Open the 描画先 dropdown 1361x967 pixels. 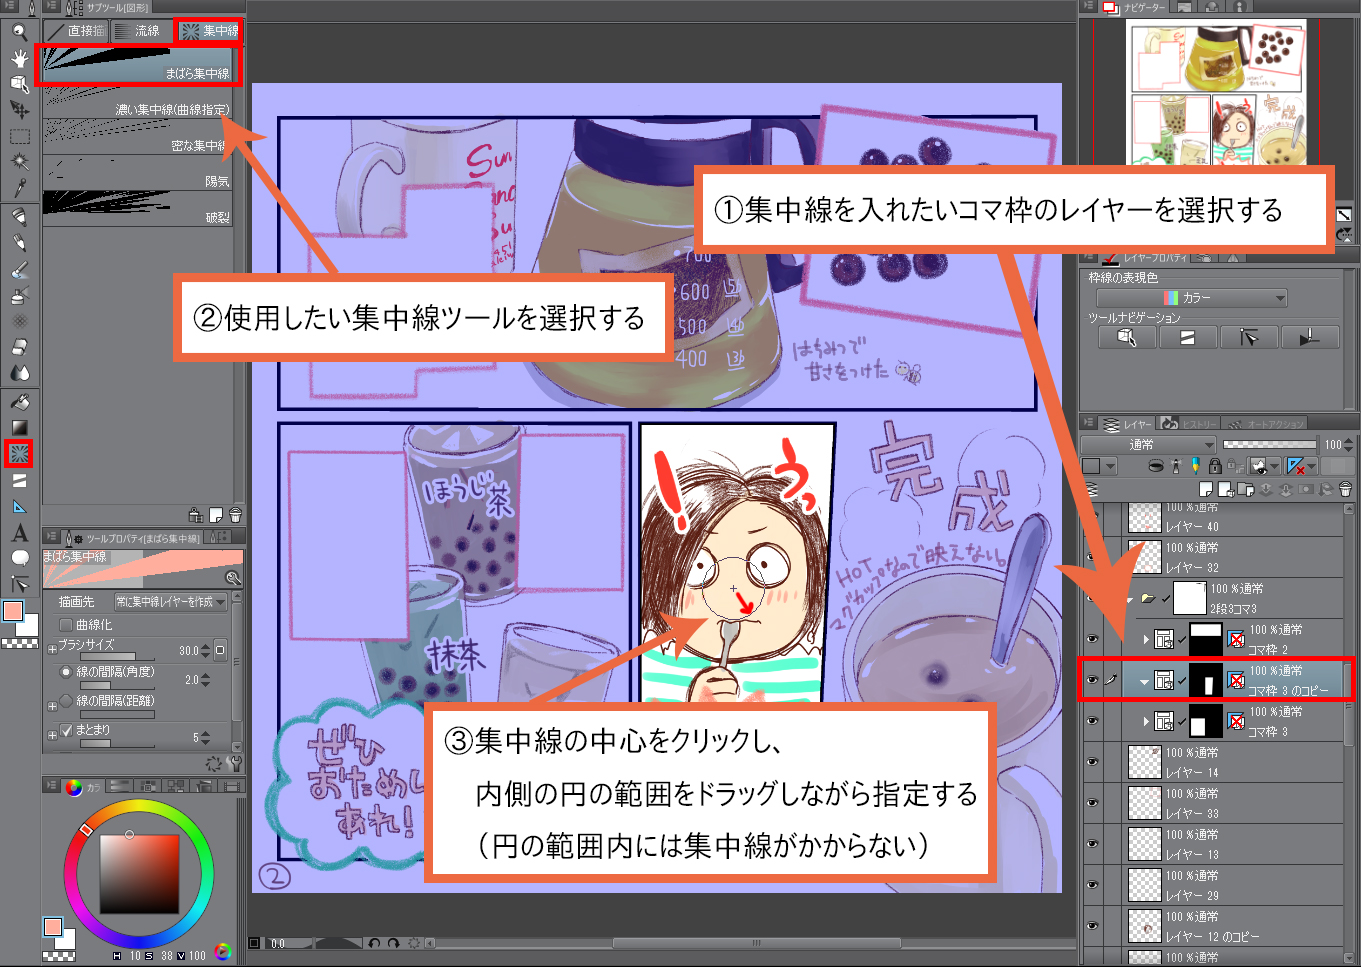170,602
